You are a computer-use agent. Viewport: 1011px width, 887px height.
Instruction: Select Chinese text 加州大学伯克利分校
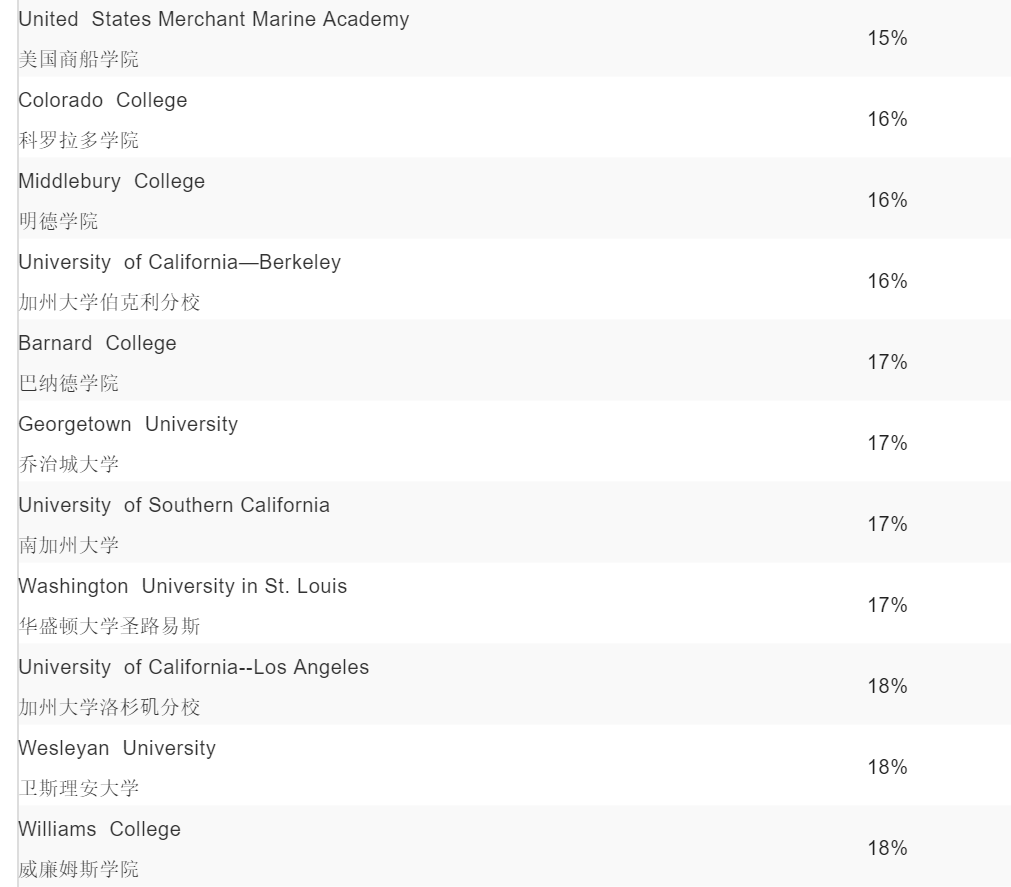click(109, 302)
